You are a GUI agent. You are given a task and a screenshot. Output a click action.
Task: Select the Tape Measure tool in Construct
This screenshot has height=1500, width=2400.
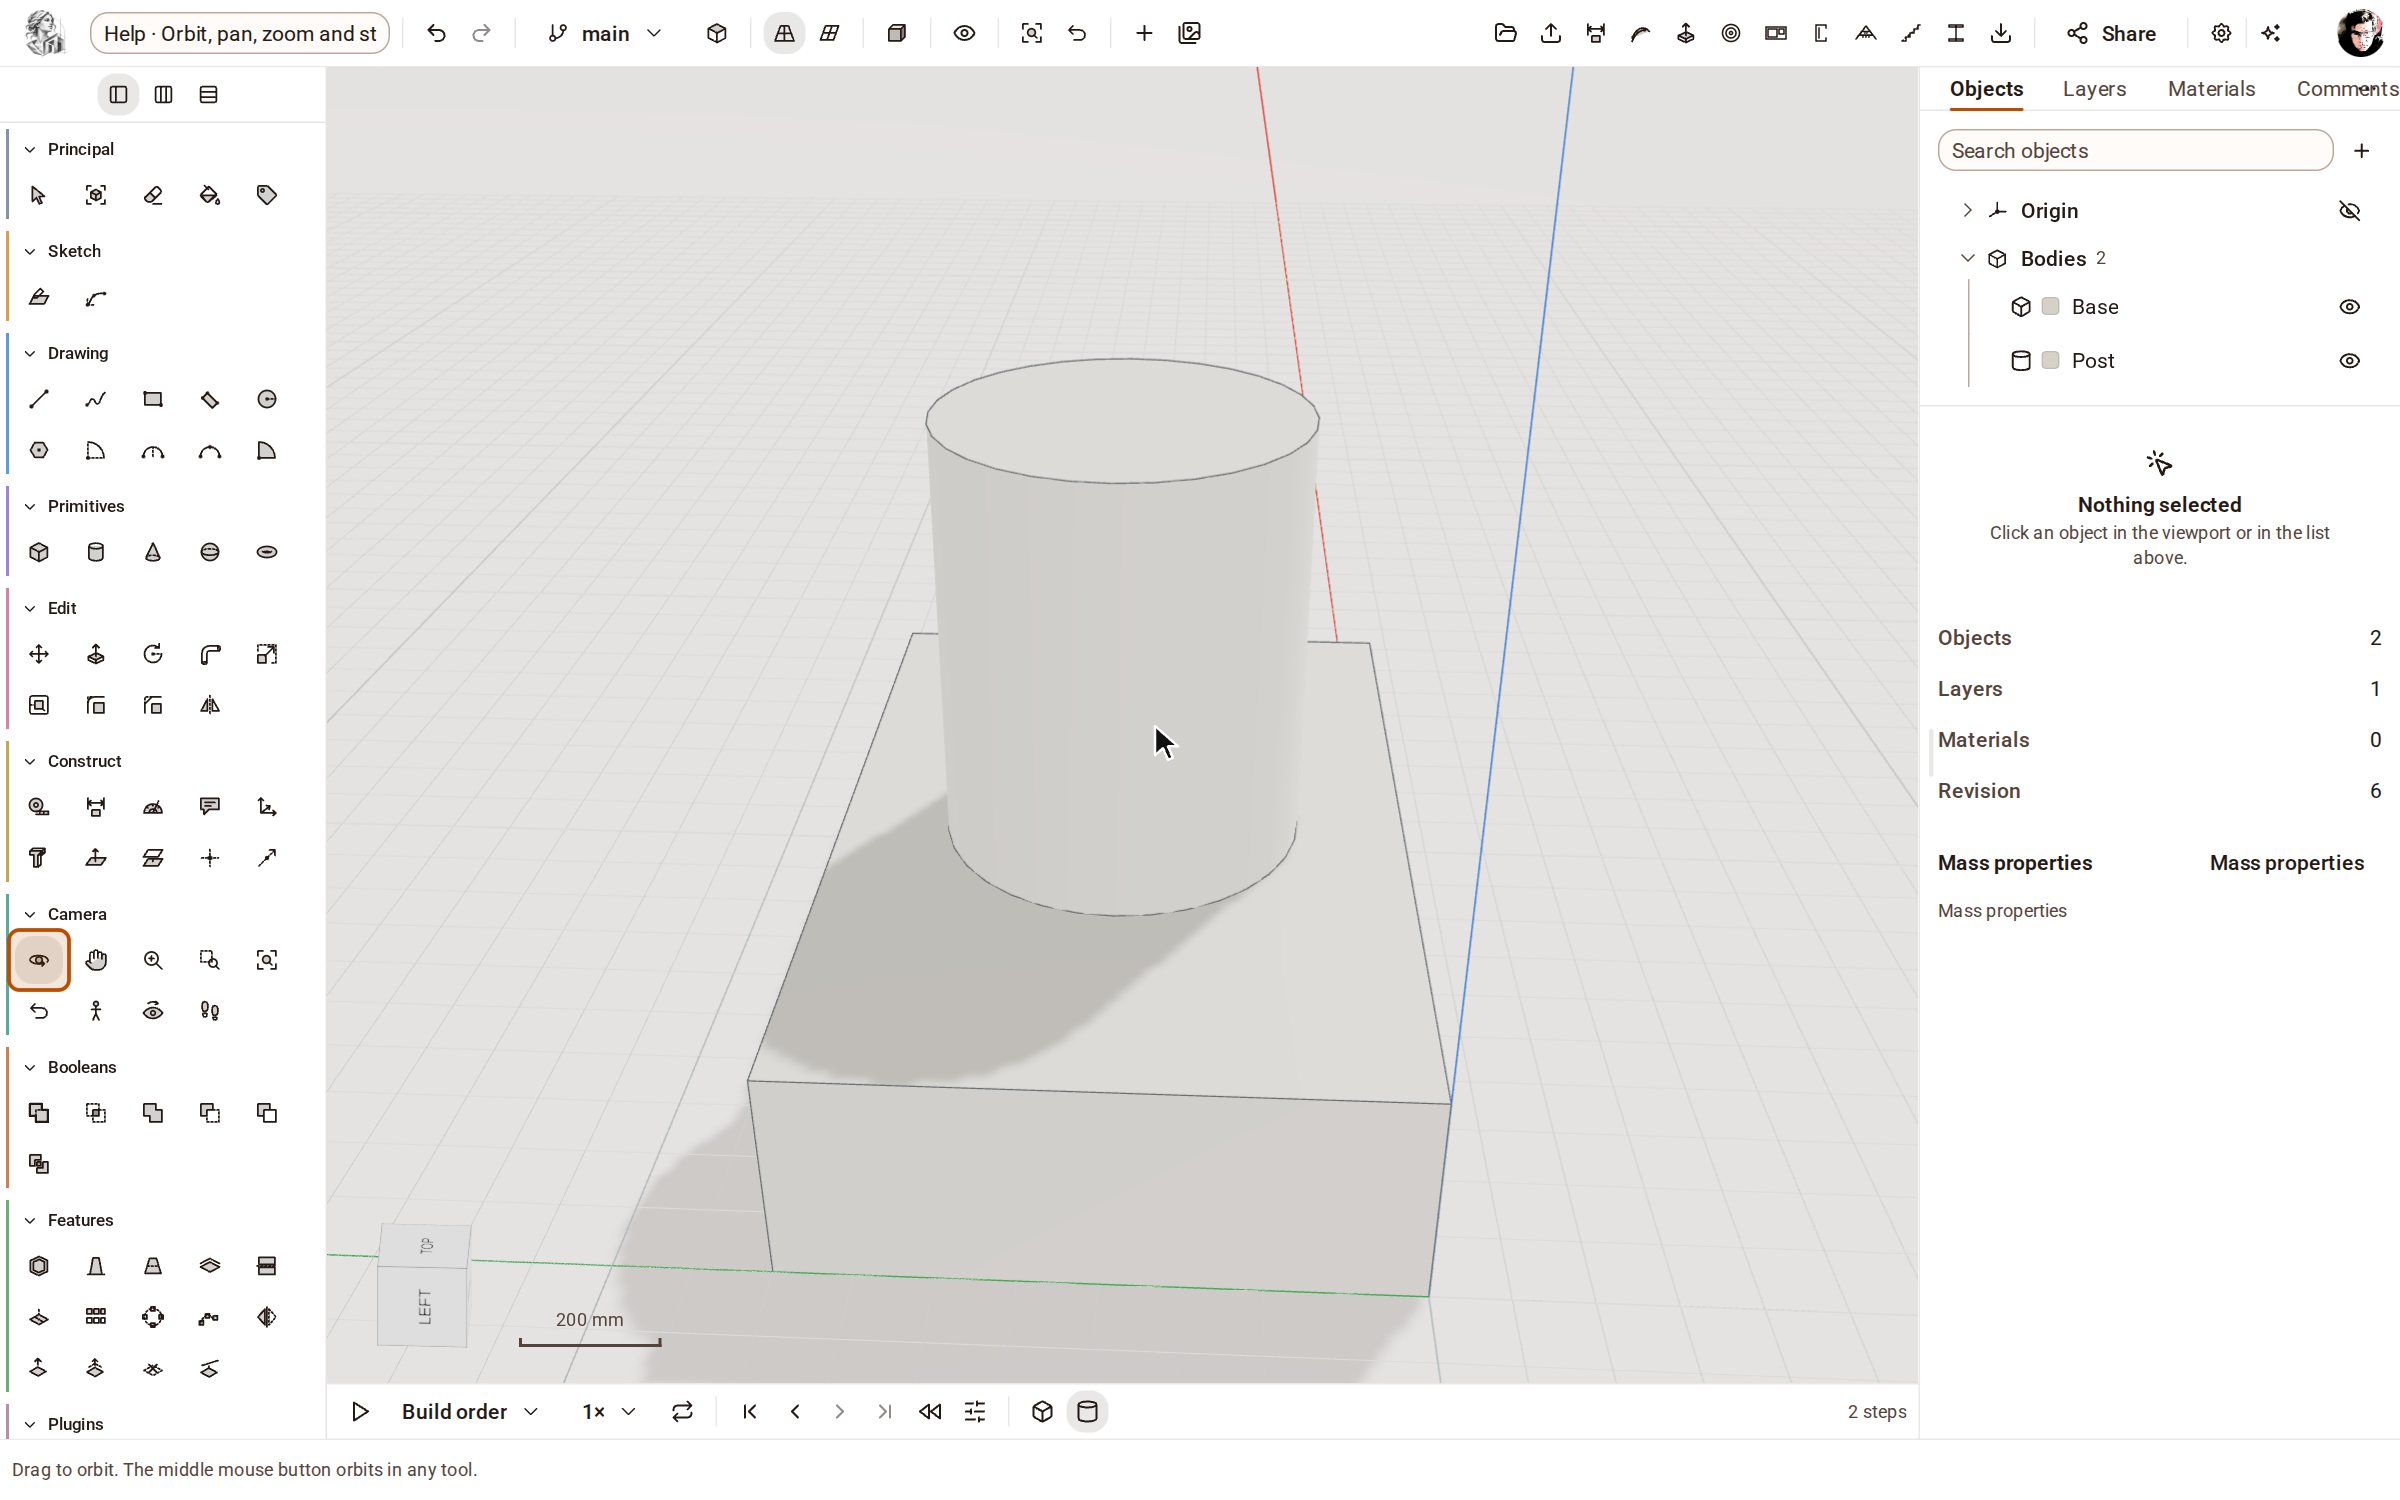tap(38, 807)
